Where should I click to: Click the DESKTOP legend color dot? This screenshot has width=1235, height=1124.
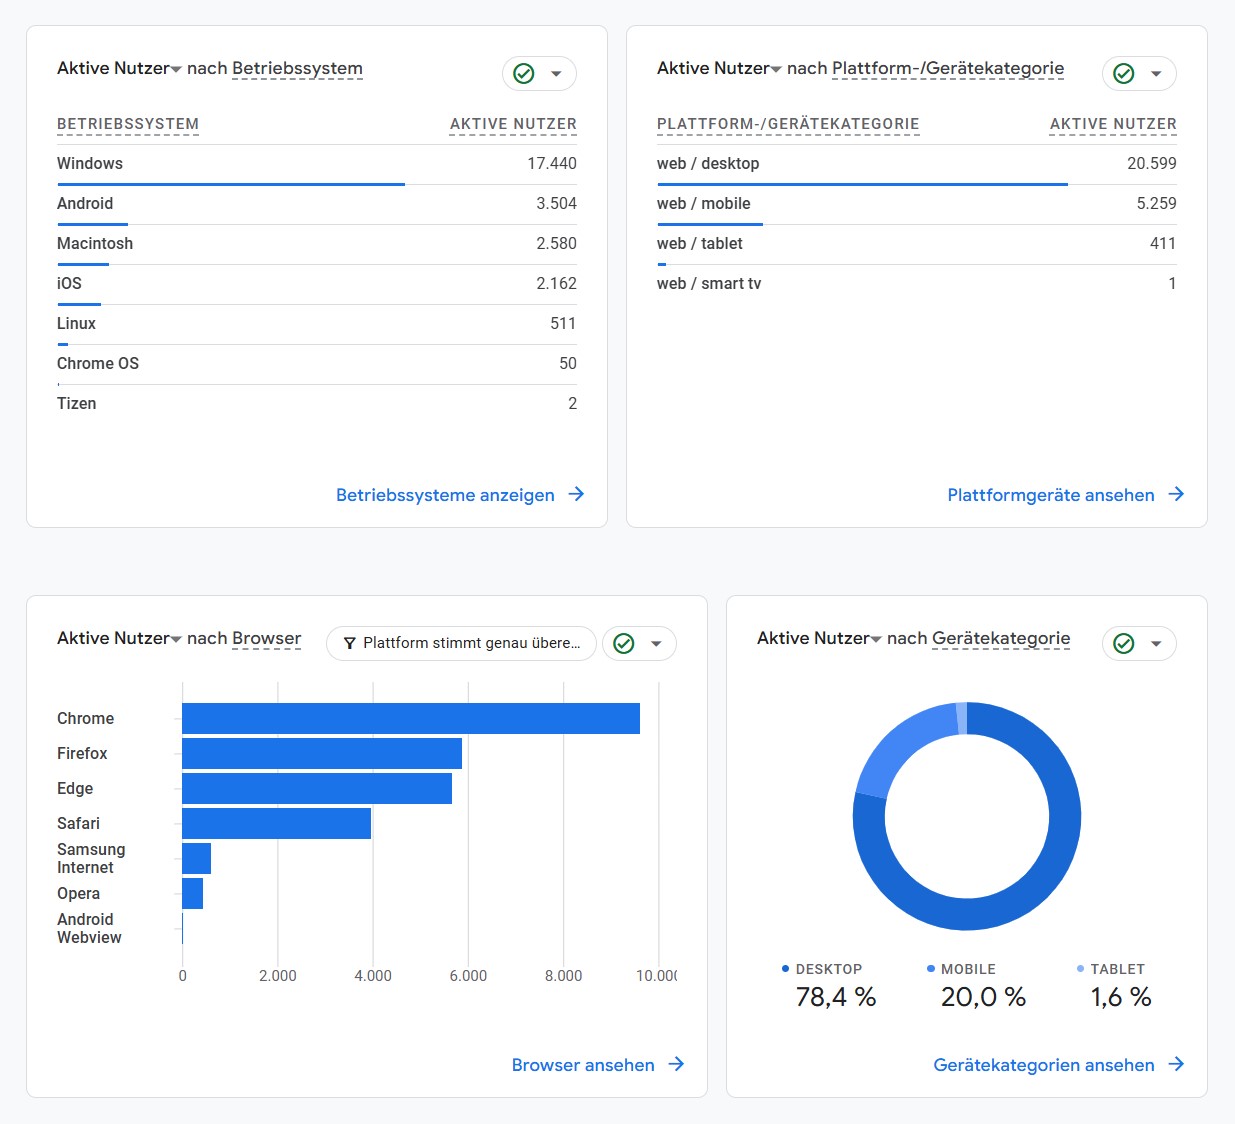click(x=785, y=969)
